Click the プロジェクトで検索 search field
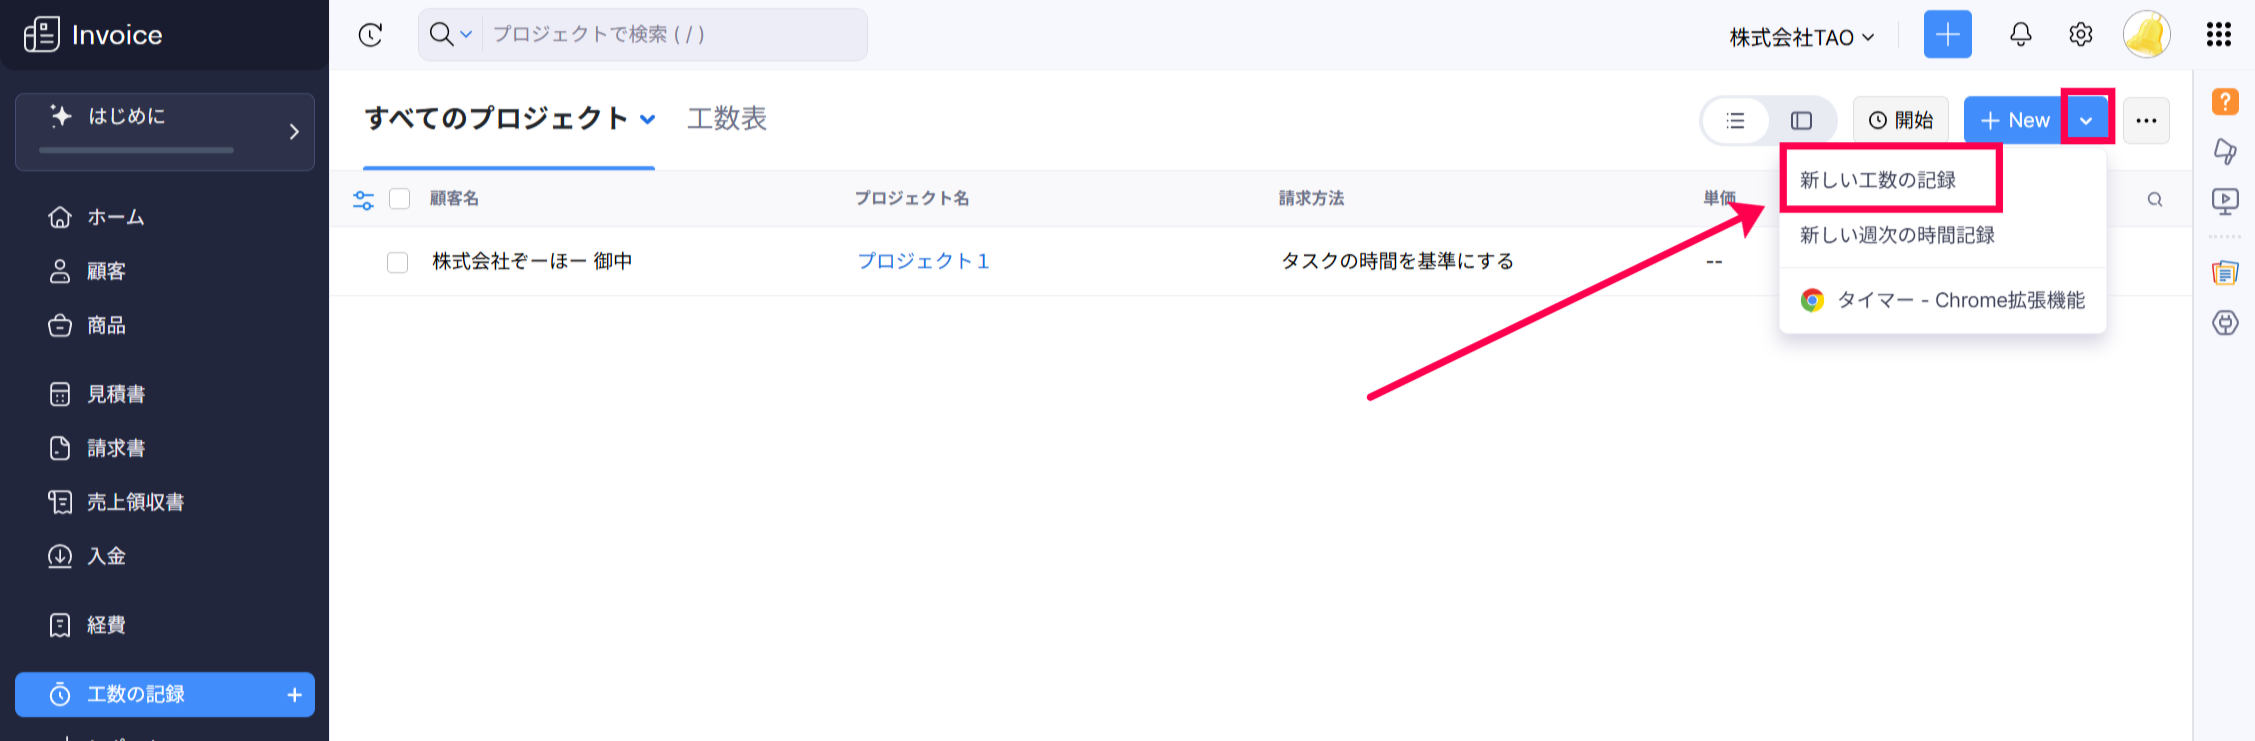The height and width of the screenshot is (741, 2255). [670, 35]
